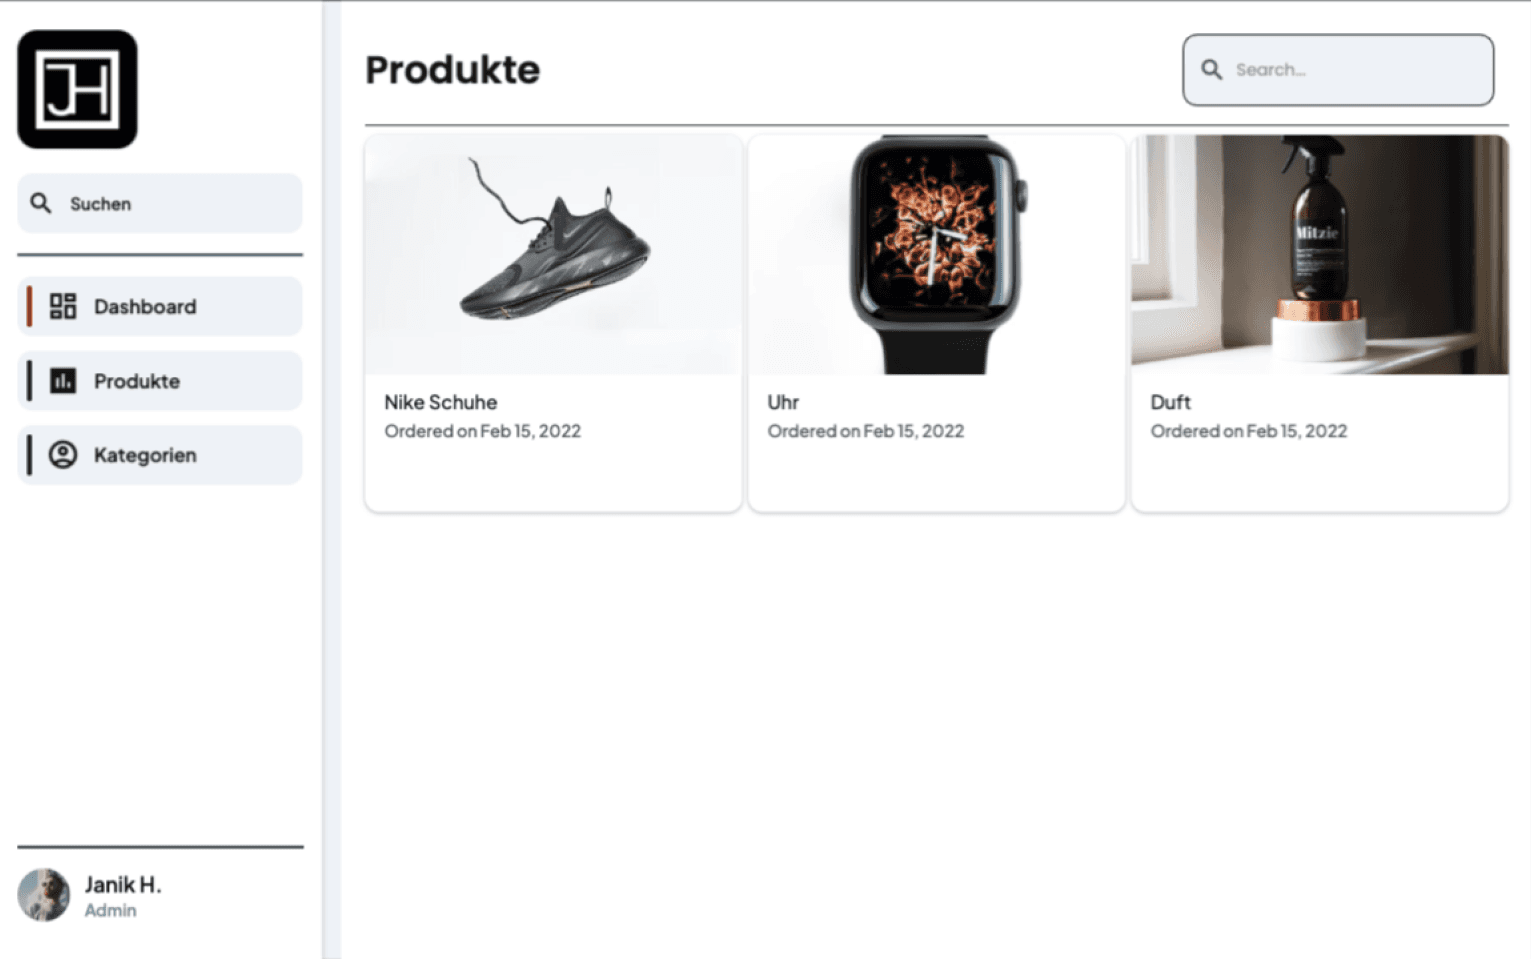This screenshot has width=1531, height=959.
Task: Click the Kategorien user circle icon
Action: 63,455
